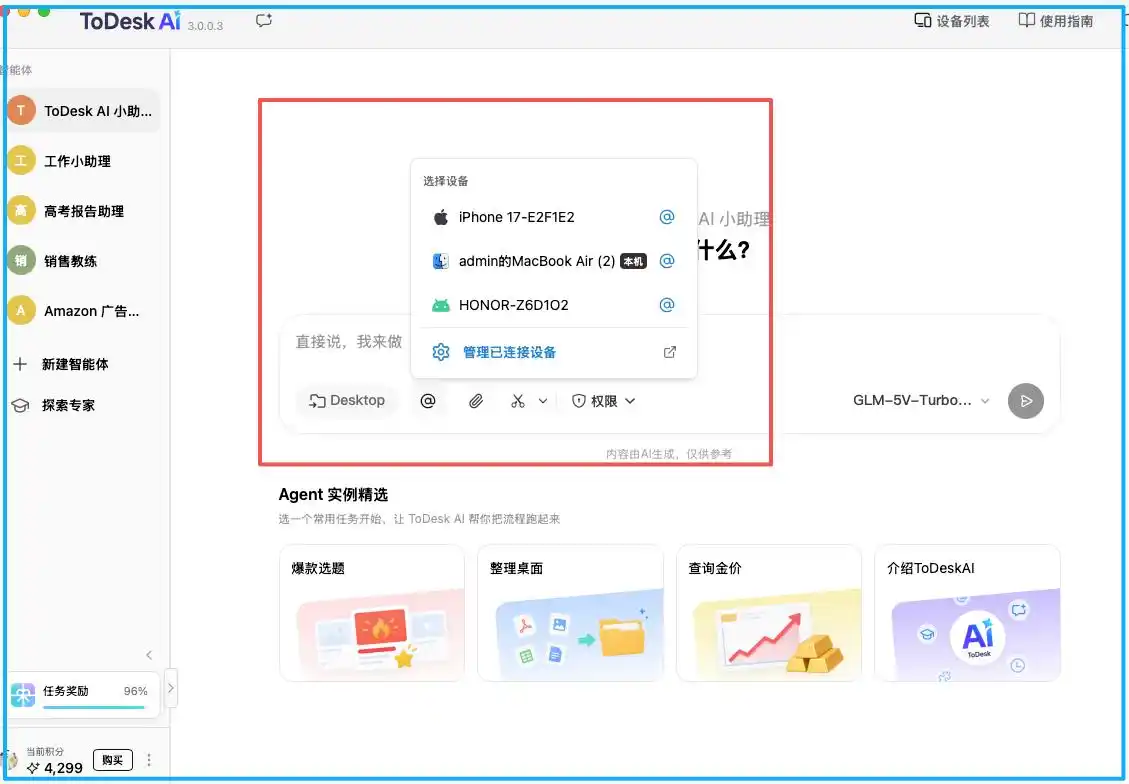Click the sparkle icon next to 4,299

(x=33, y=768)
